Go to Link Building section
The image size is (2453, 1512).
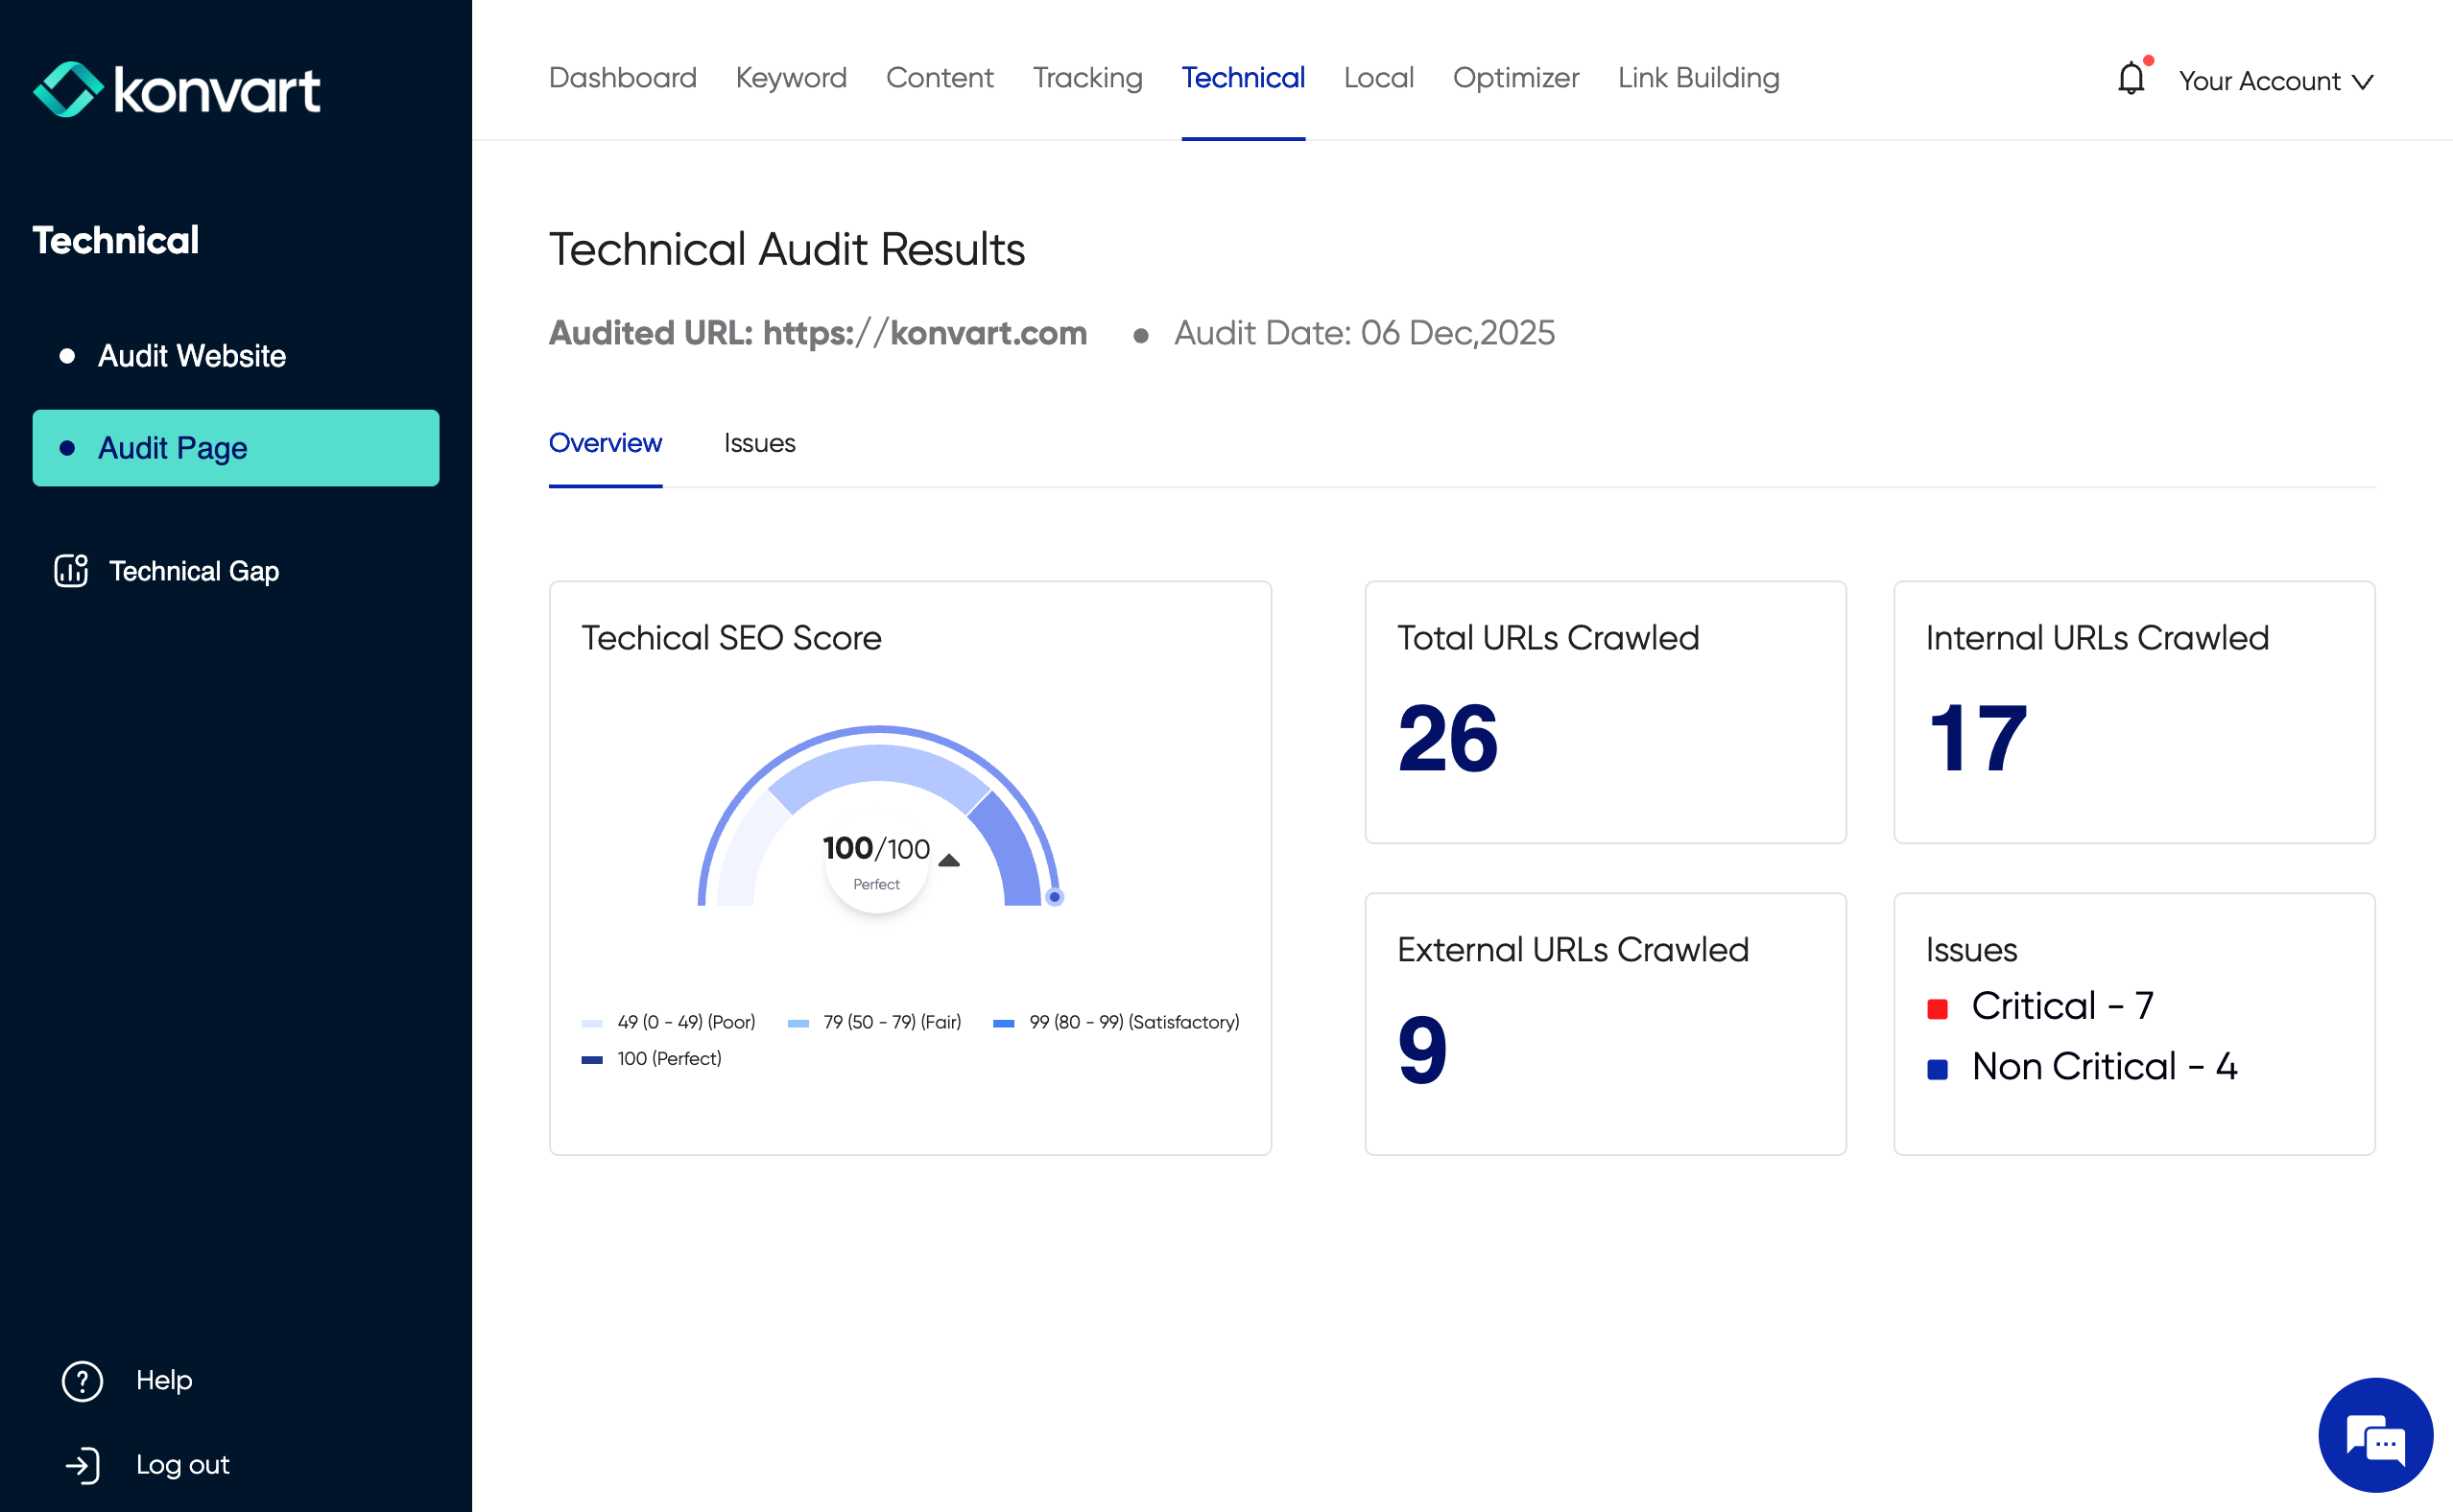(1698, 77)
